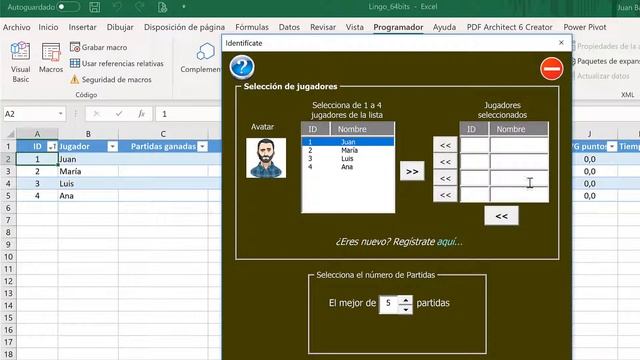Enable Usar referencias relativas

click(x=117, y=63)
